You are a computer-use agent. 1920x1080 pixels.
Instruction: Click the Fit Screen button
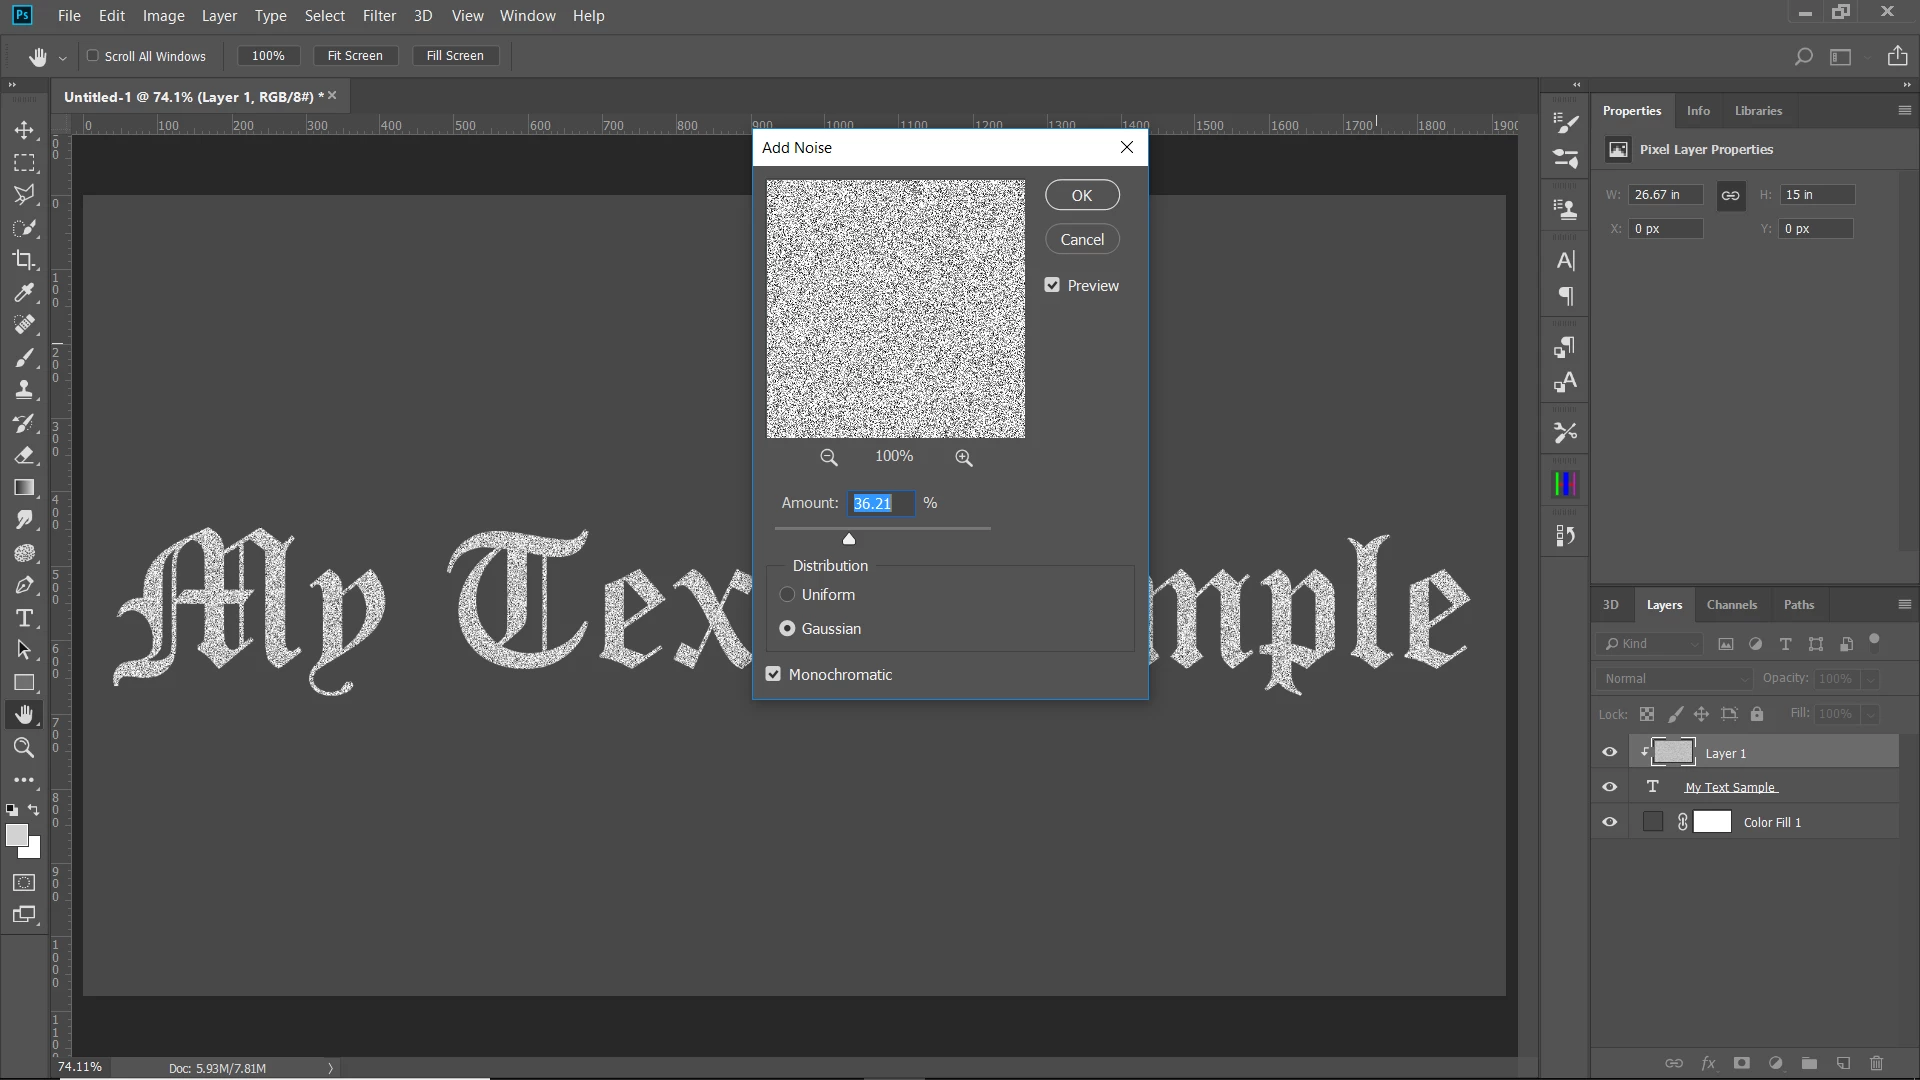[355, 56]
